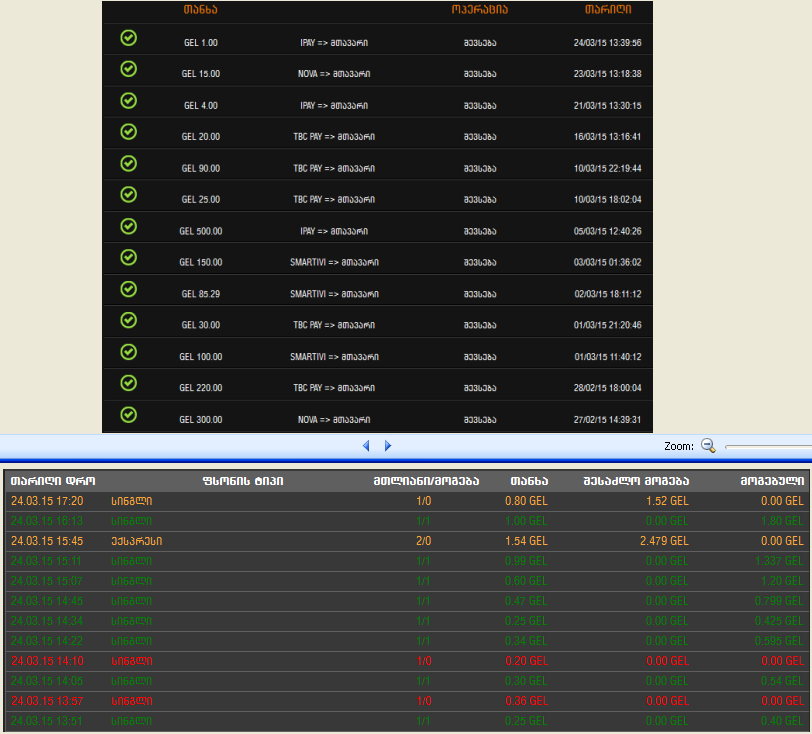Click the green check icon for GEL 100.00
The width and height of the screenshot is (812, 734).
point(128,352)
